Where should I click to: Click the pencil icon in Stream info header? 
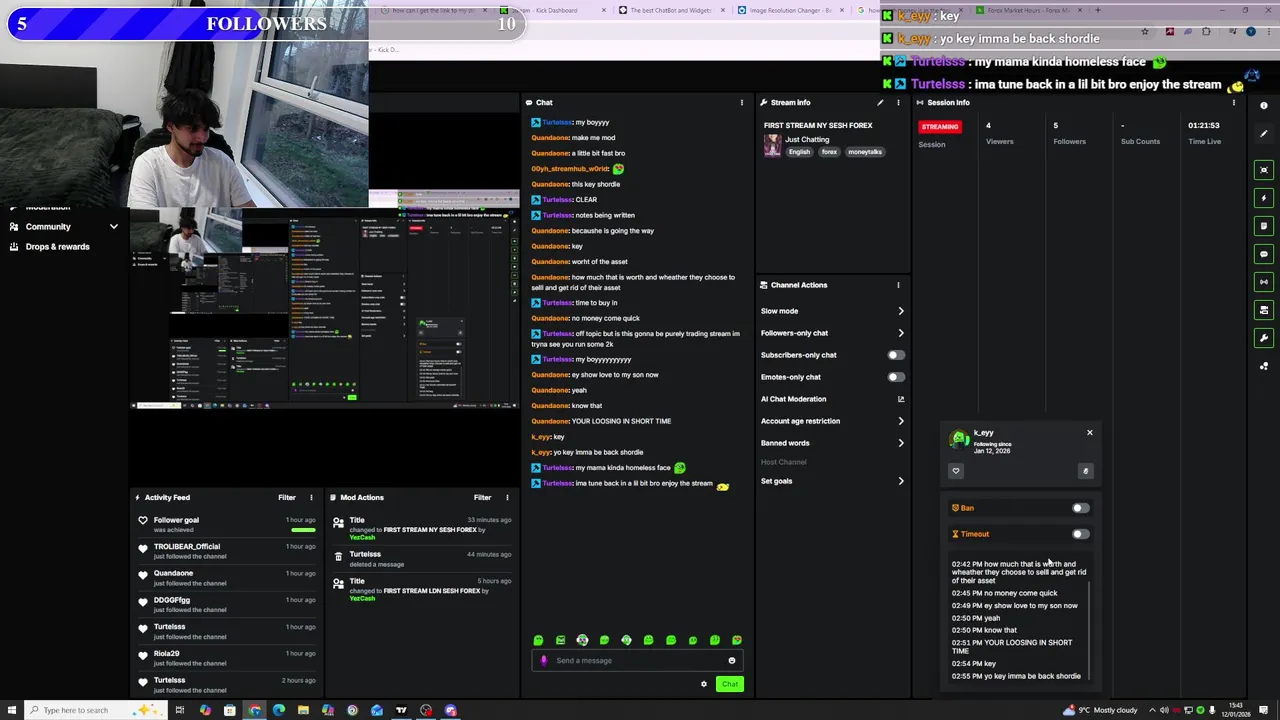pyautogui.click(x=880, y=102)
